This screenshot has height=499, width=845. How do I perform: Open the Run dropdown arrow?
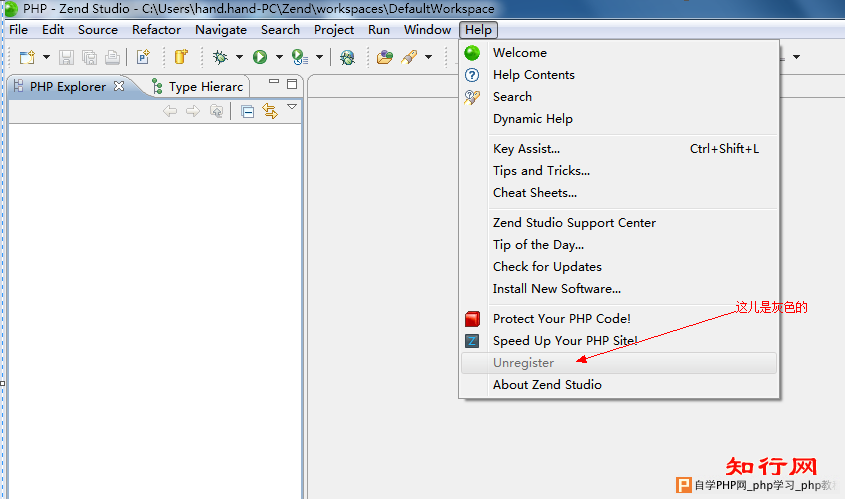(x=279, y=57)
